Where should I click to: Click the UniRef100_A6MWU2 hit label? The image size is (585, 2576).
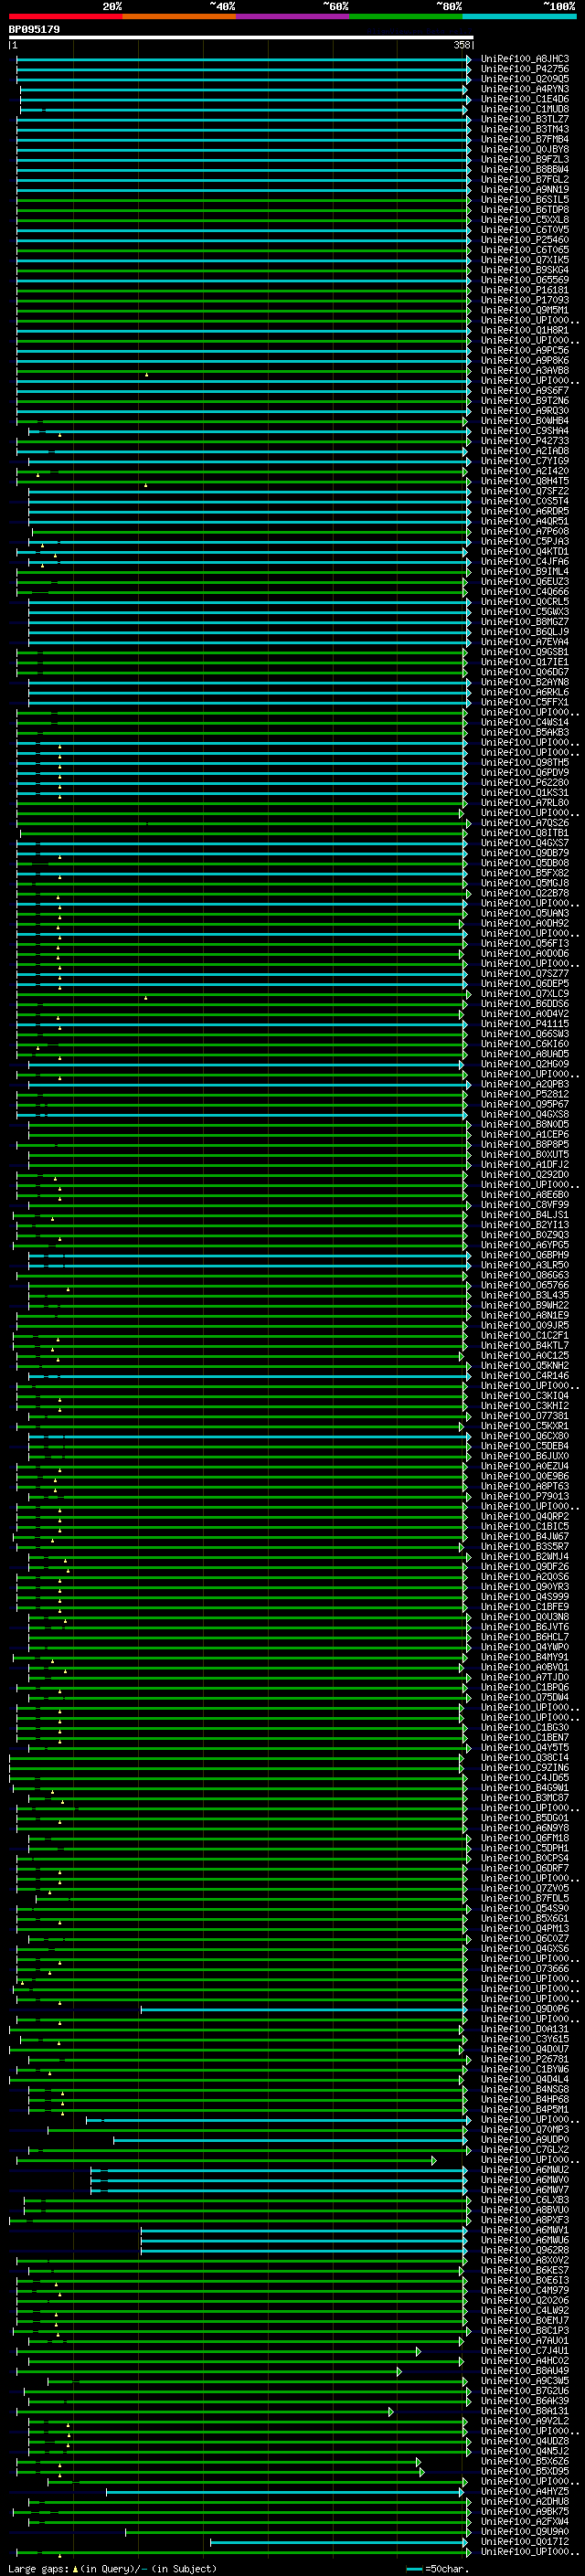point(524,2170)
